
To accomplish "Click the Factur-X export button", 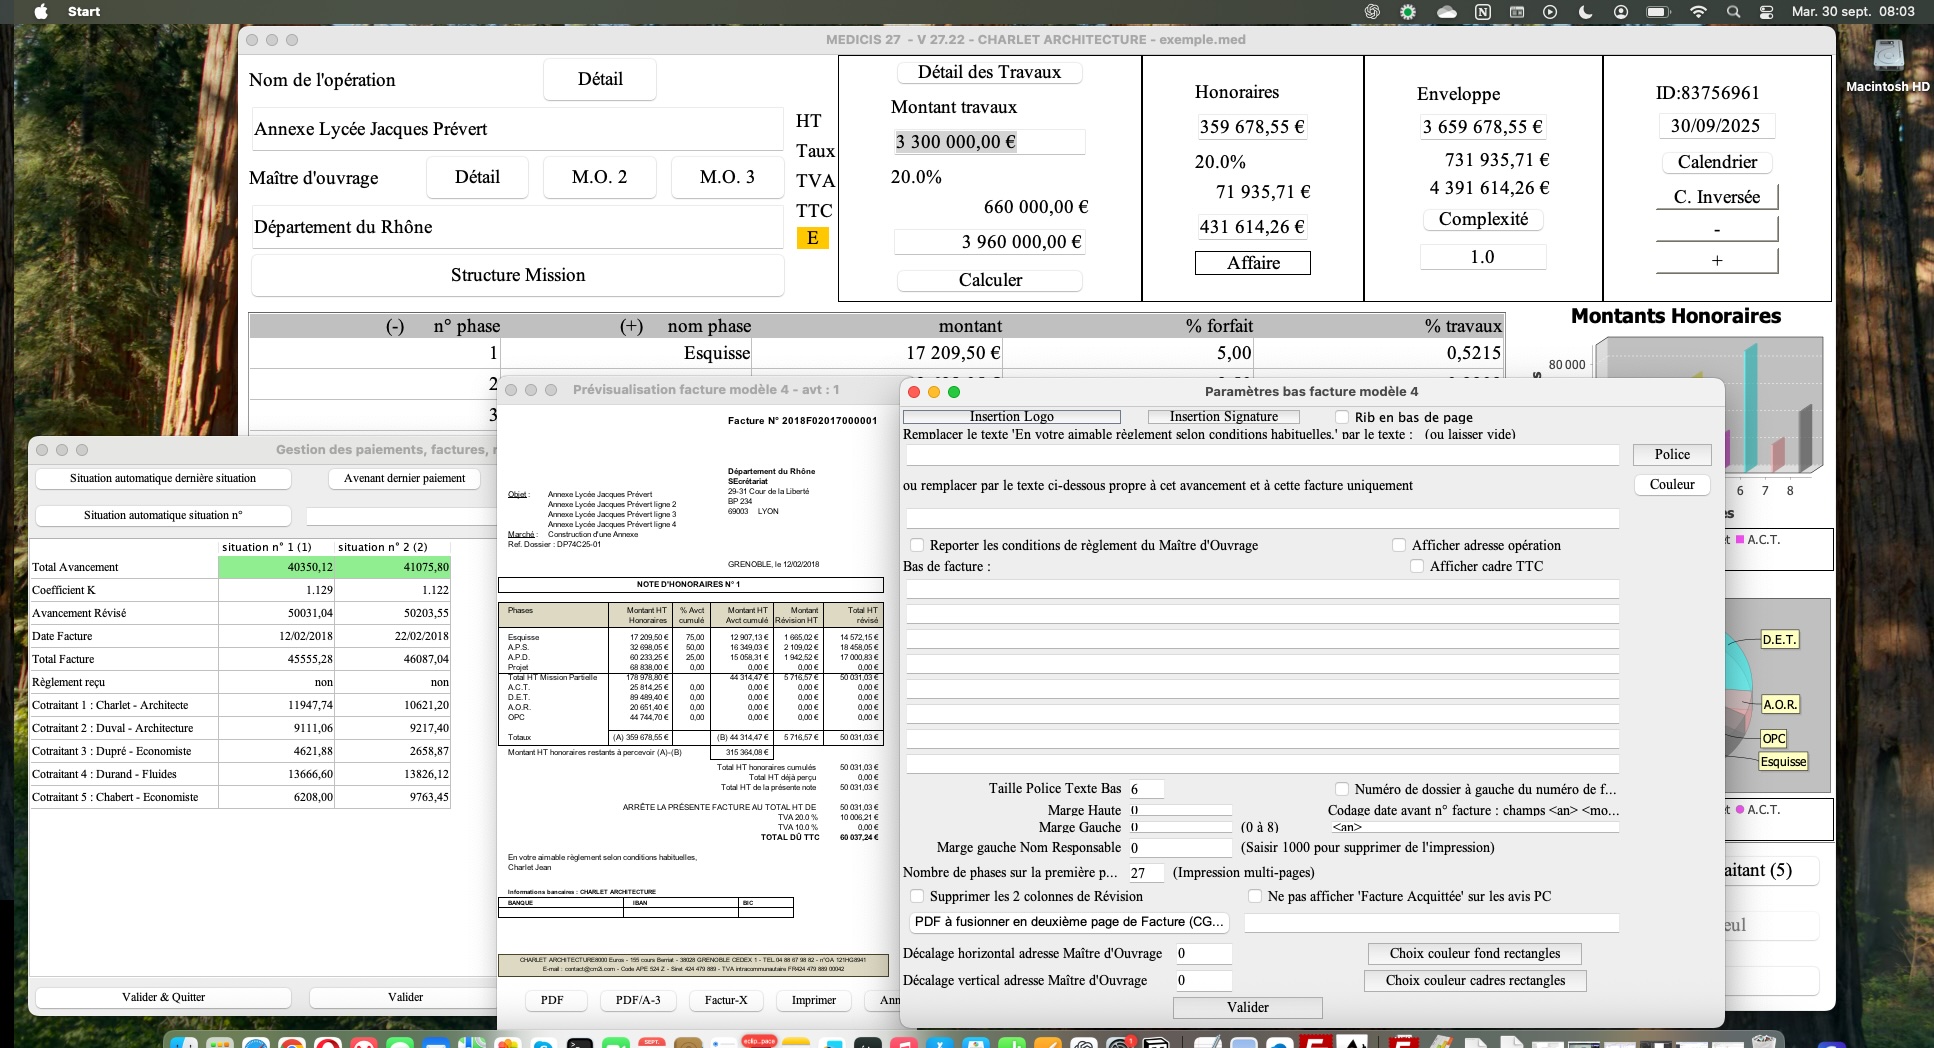I will point(726,1000).
